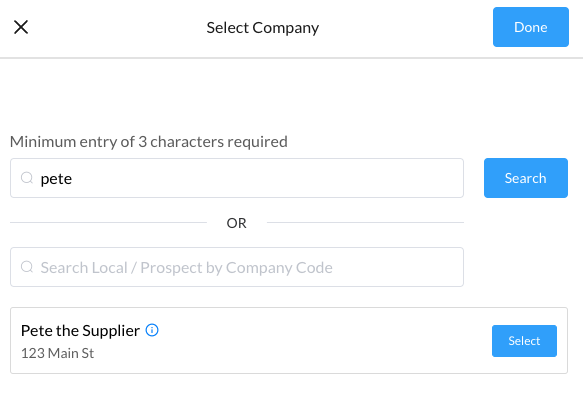Click the magnifier icon in the pete field

pos(27,178)
